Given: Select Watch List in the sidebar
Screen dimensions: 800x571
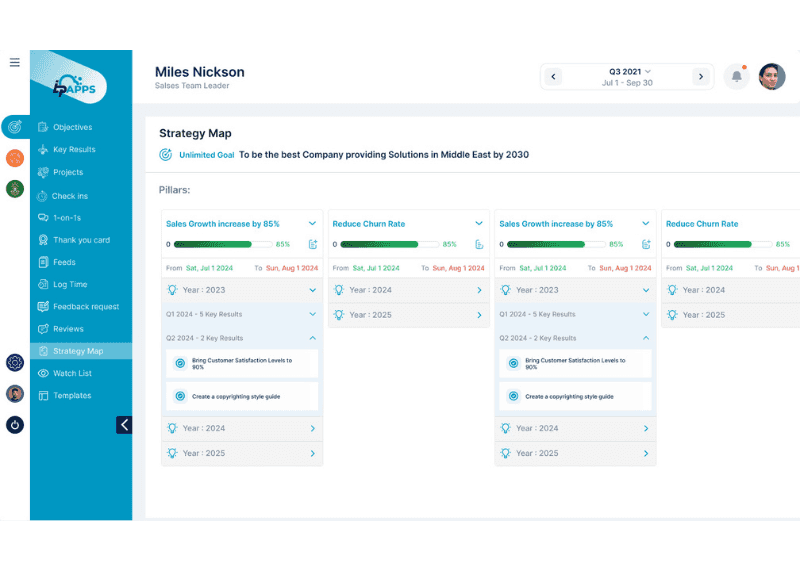Looking at the screenshot, I should tap(72, 373).
